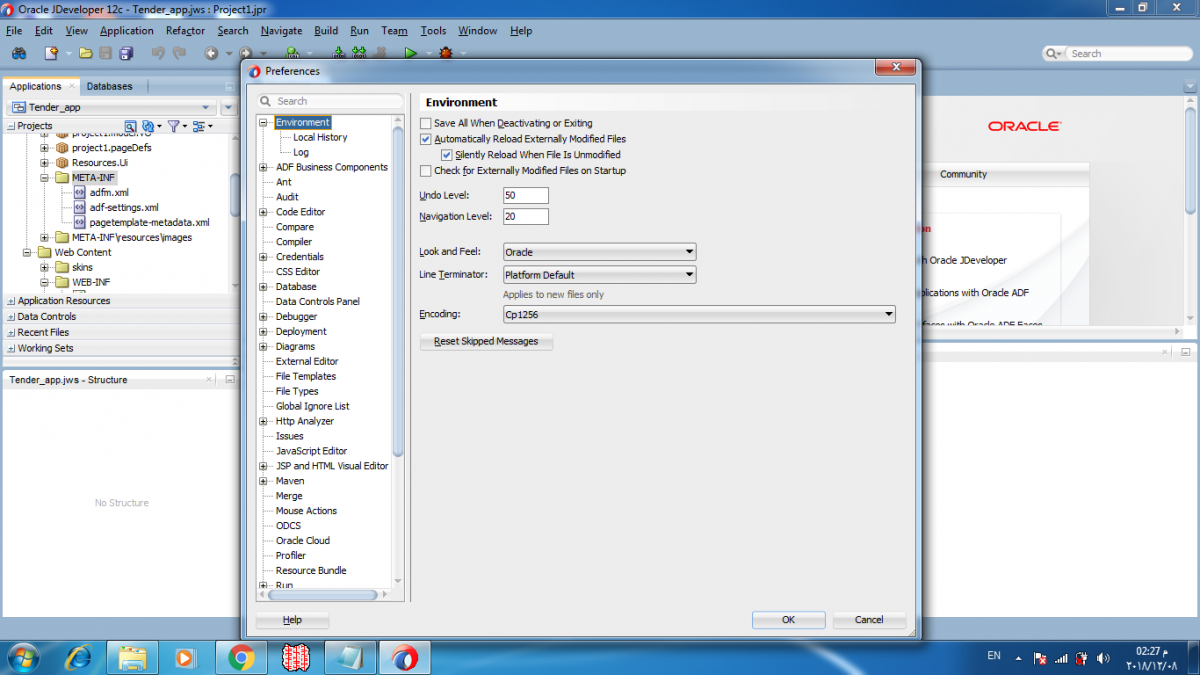This screenshot has width=1200, height=675.
Task: Click OK in the Preferences dialog
Action: (788, 620)
